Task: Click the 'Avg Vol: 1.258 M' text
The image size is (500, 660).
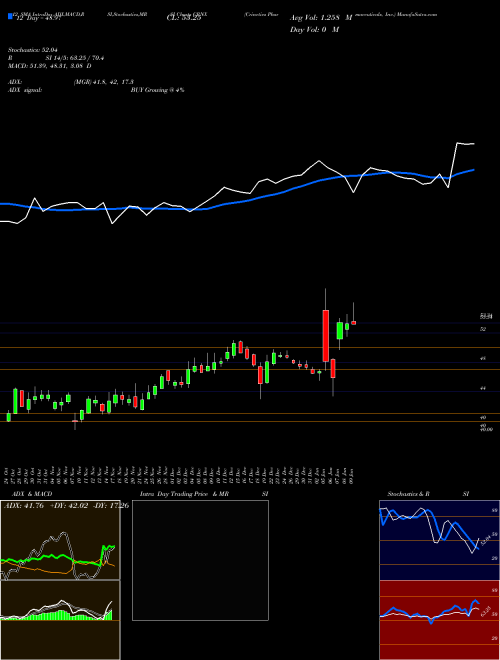Action: [x=321, y=18]
